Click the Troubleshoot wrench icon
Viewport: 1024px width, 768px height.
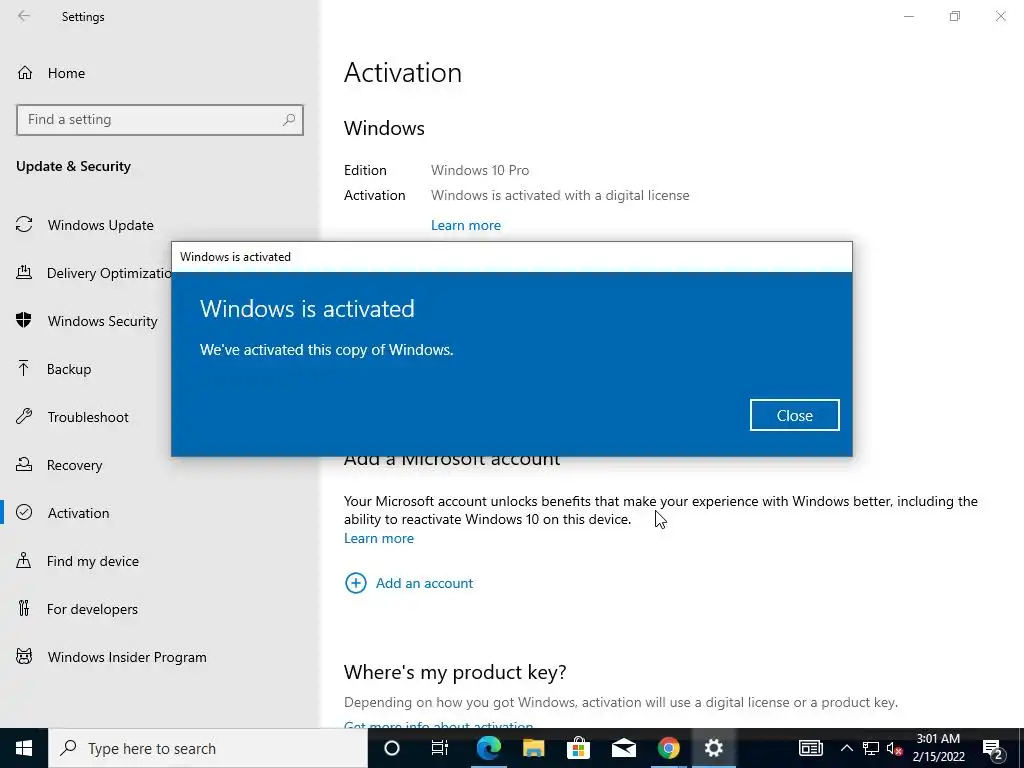[x=24, y=417]
